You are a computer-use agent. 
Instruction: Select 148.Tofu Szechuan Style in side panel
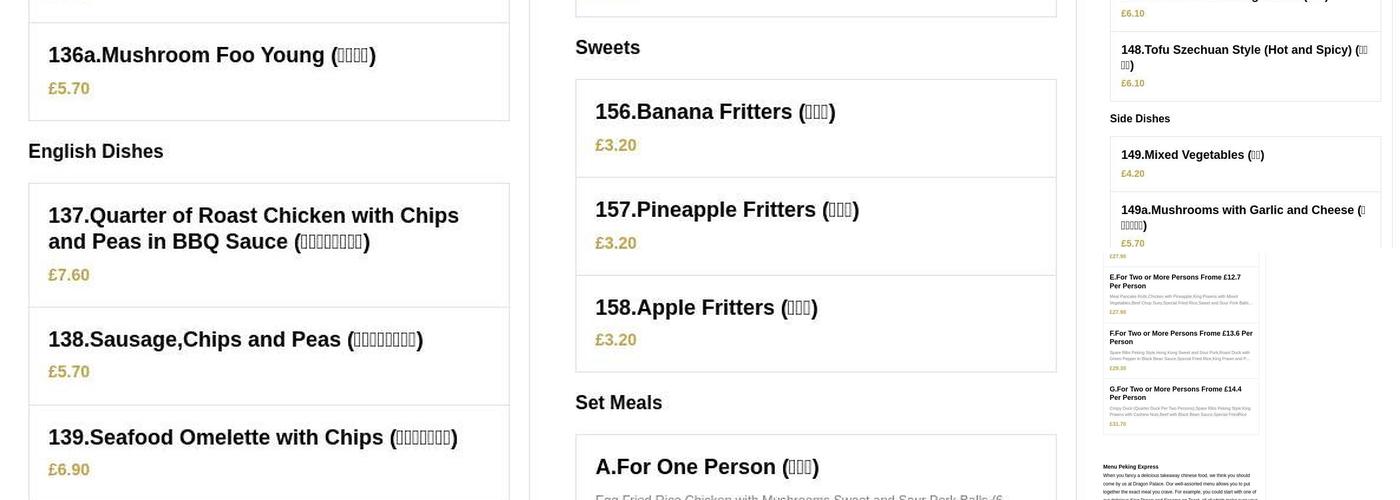(1244, 57)
